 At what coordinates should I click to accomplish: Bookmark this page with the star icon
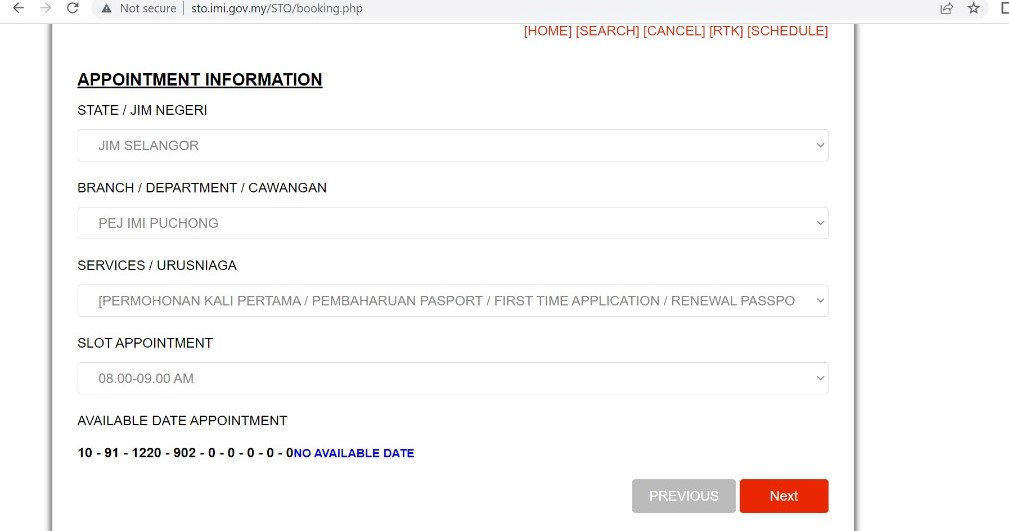[x=973, y=8]
